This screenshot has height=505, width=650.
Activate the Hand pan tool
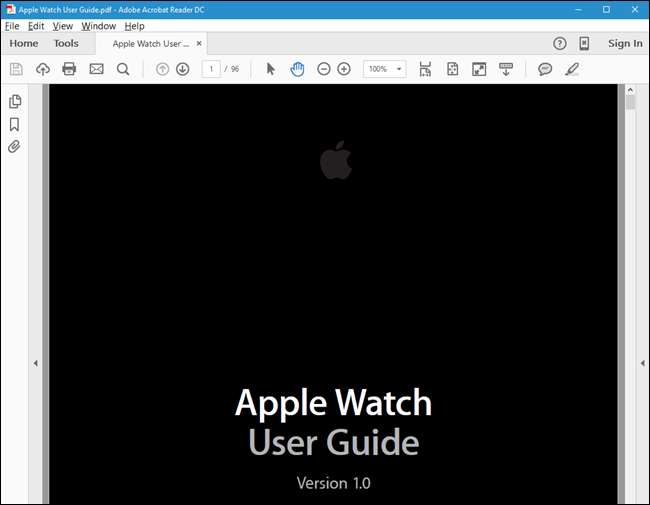tap(297, 69)
